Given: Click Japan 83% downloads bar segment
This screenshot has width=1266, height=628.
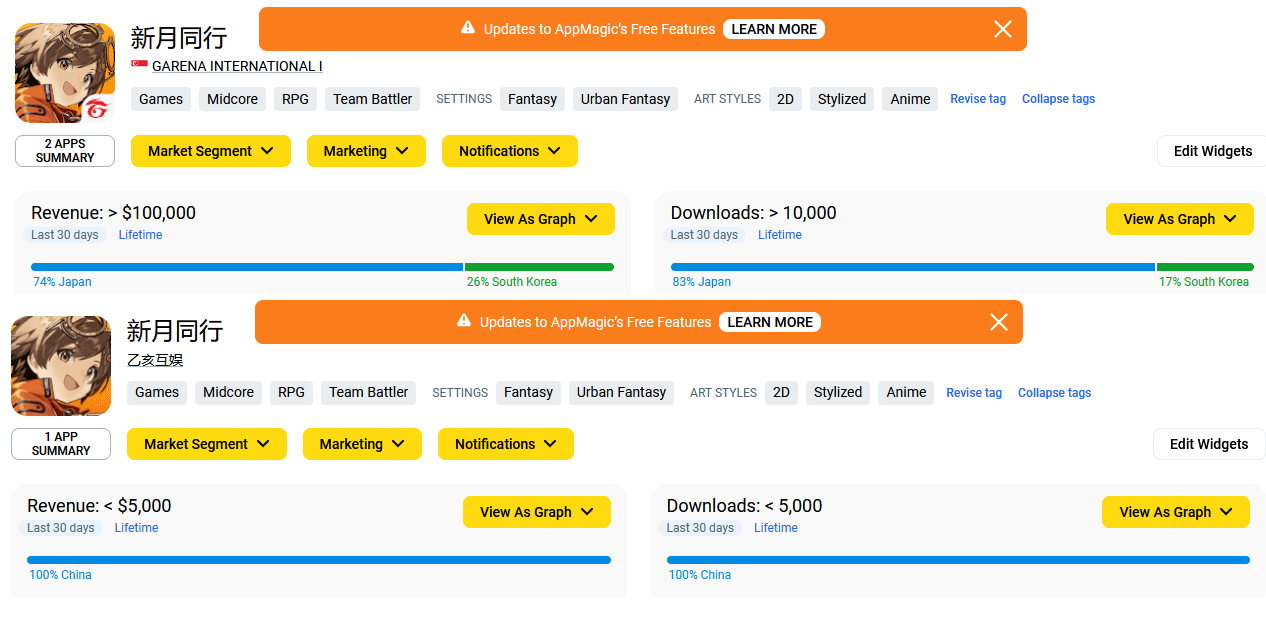Looking at the screenshot, I should click(913, 267).
